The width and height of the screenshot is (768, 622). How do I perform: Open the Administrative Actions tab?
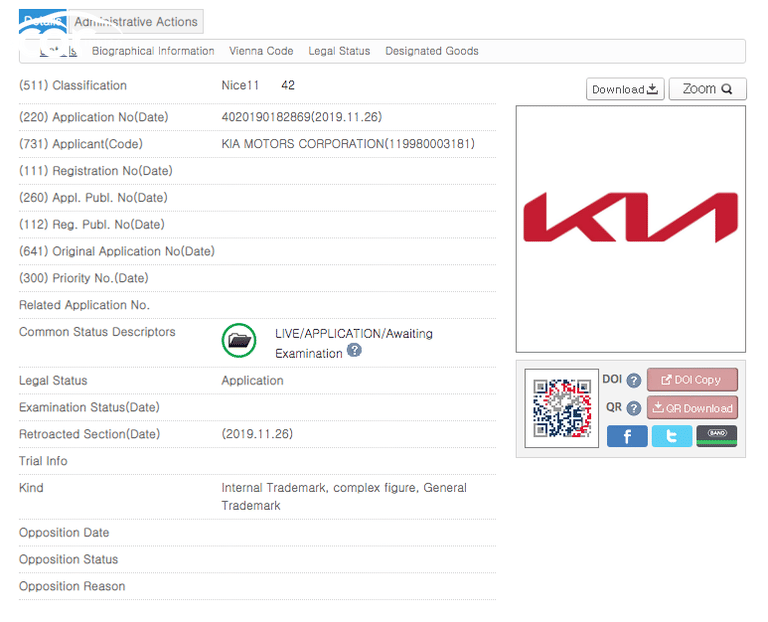point(136,22)
